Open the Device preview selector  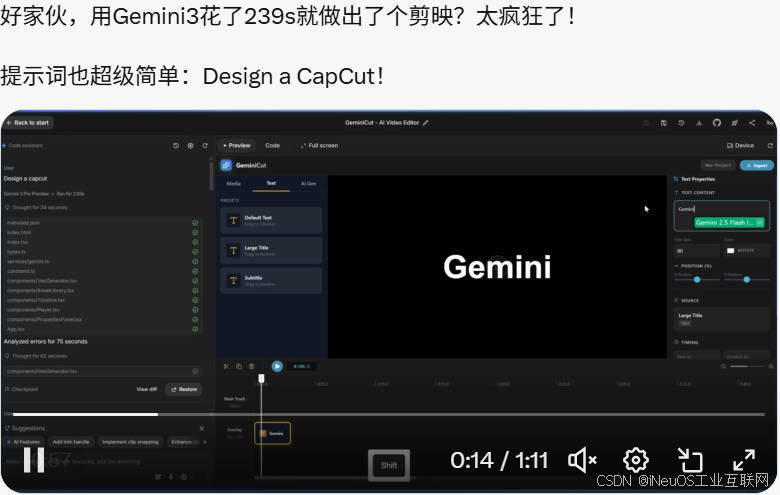(x=740, y=145)
